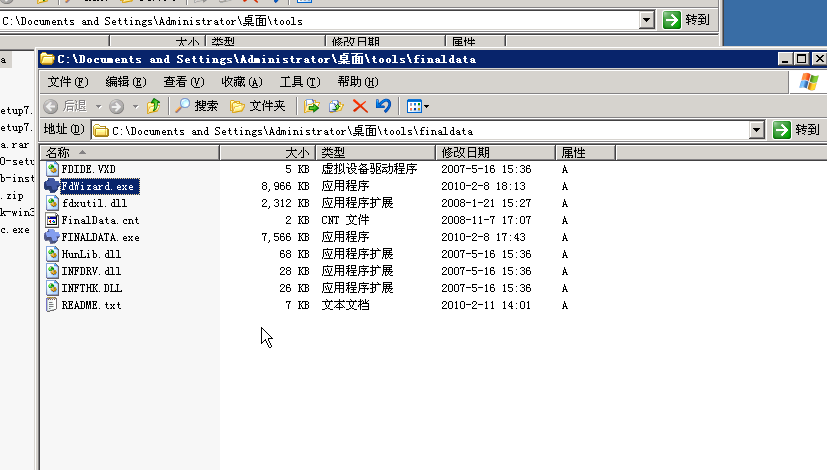Open the View (查看) menu
Image resolution: width=827 pixels, height=470 pixels.
click(184, 82)
